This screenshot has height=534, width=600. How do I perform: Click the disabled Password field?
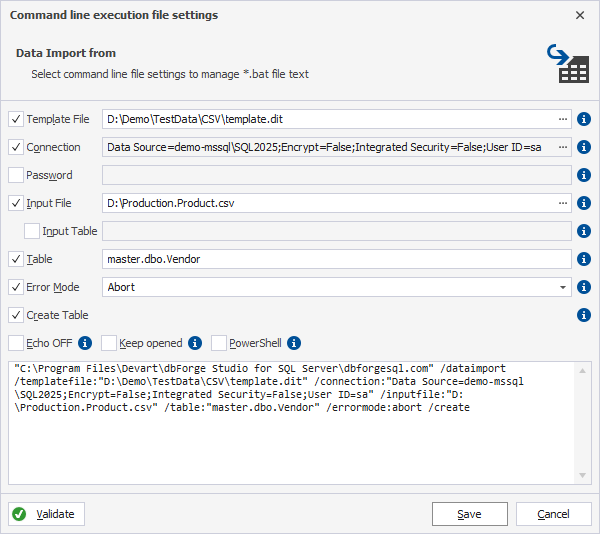(x=337, y=175)
